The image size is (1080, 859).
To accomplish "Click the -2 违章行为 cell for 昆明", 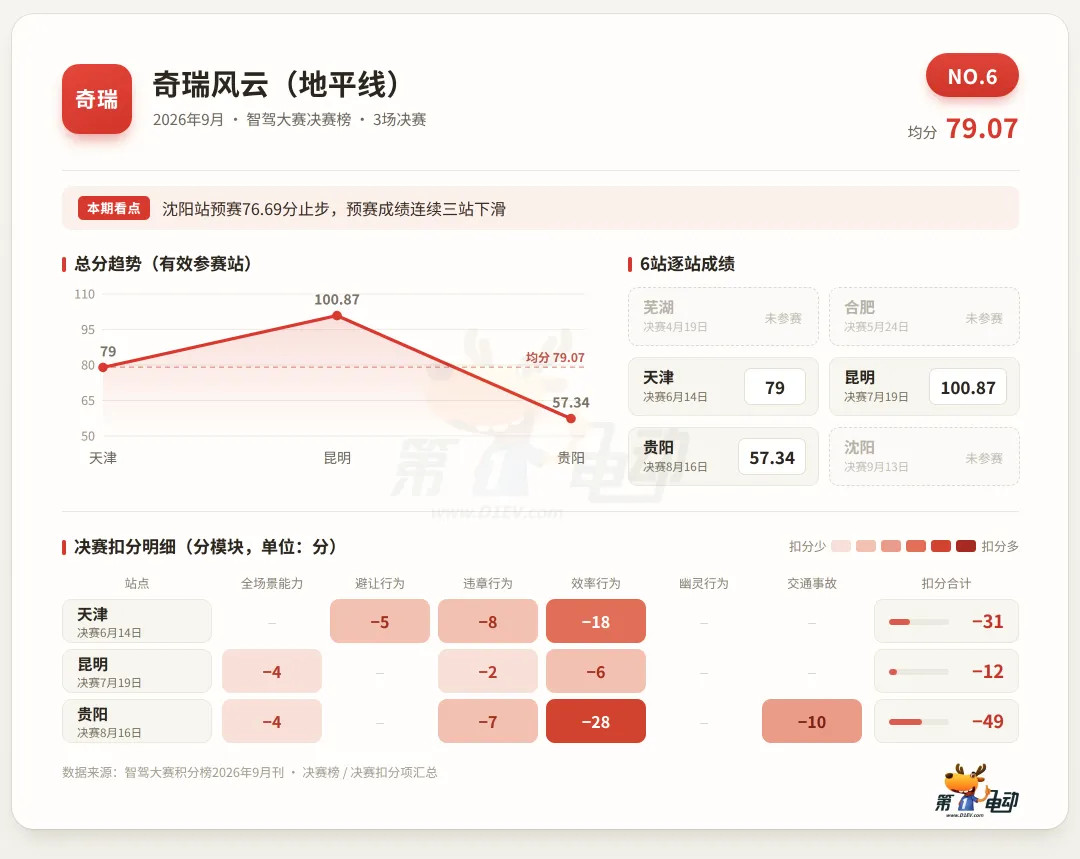I will 488,671.
